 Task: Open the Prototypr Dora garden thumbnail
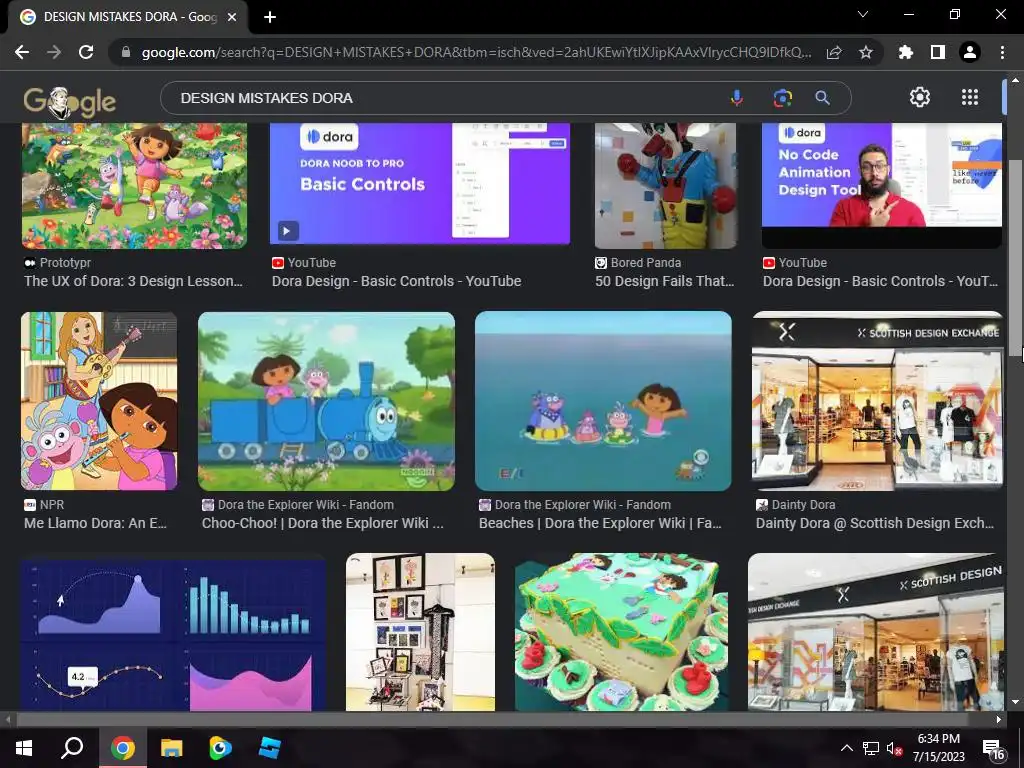coord(134,186)
